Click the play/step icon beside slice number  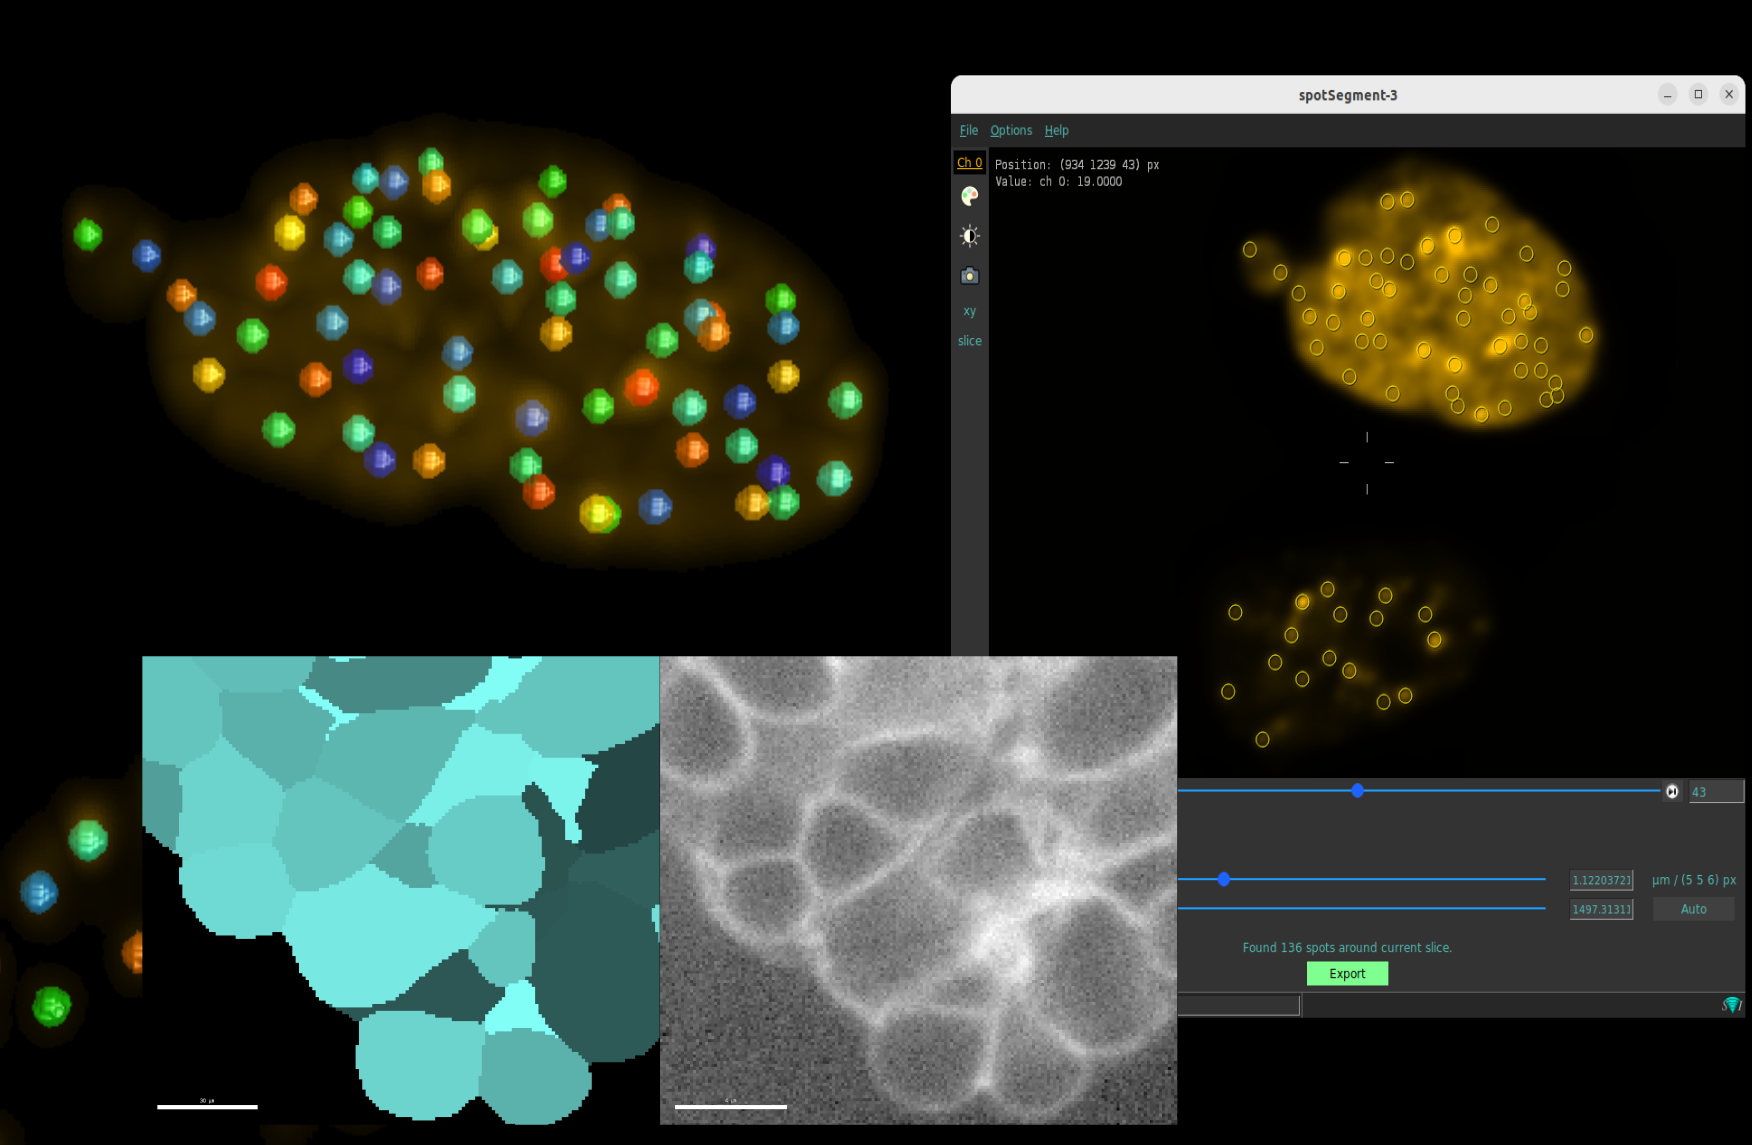pos(1672,791)
